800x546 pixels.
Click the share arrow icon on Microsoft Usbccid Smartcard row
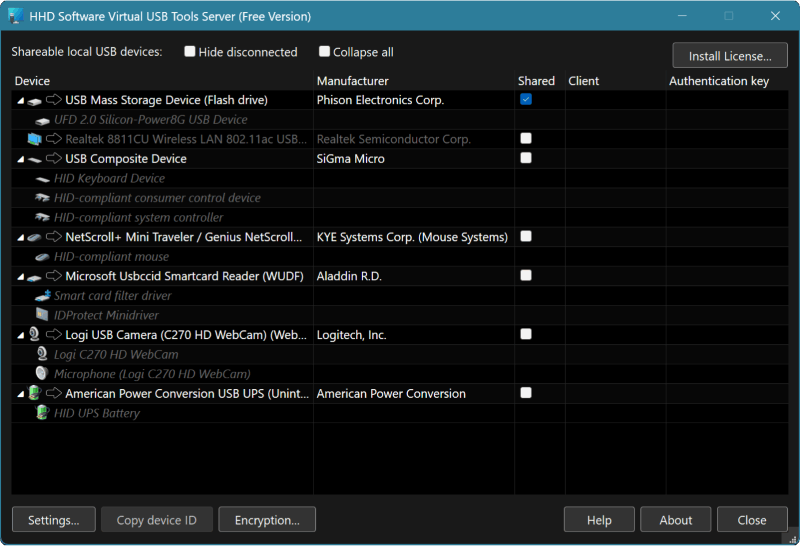(x=54, y=276)
